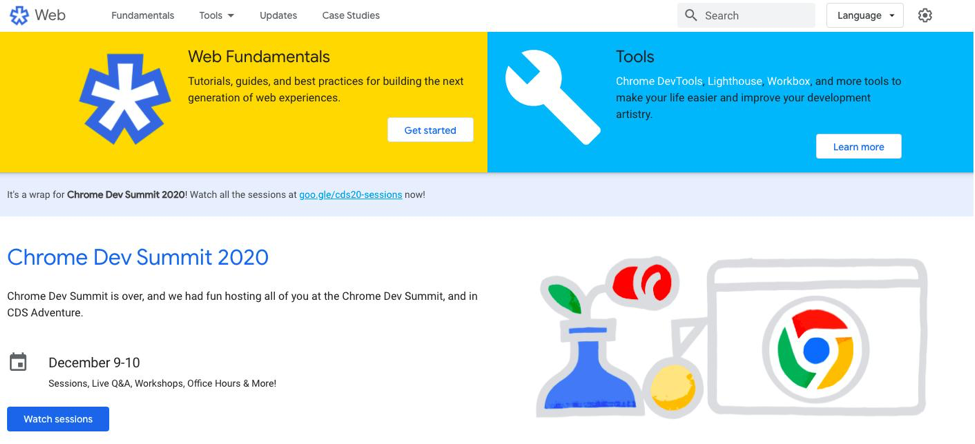The height and width of the screenshot is (444, 975).
Task: Open the Updates menu item
Action: [278, 16]
